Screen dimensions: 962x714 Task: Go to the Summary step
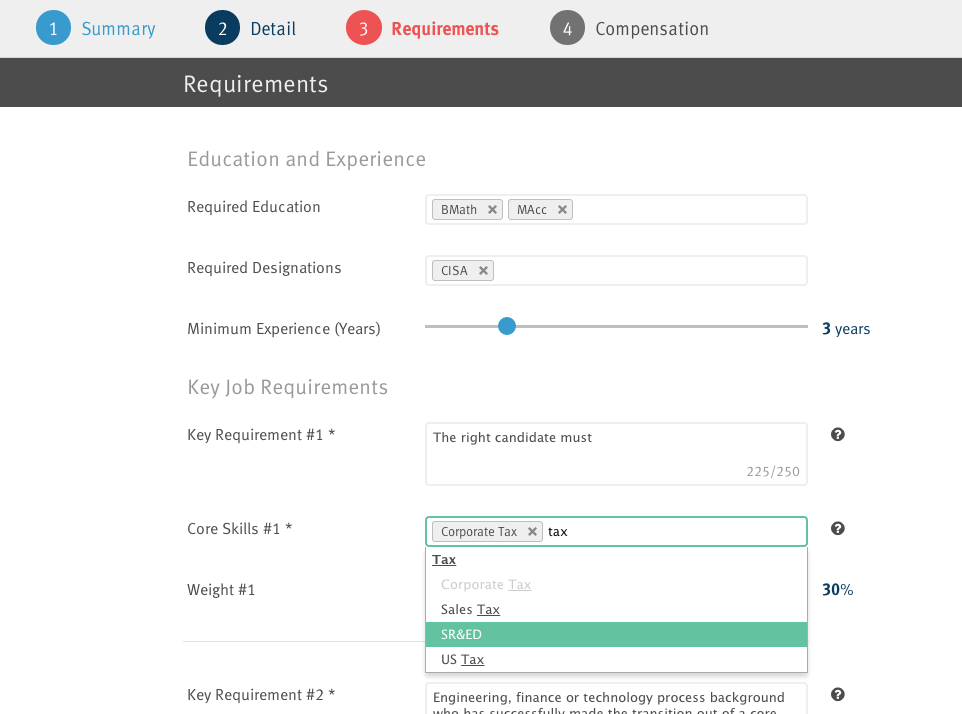pyautogui.click(x=118, y=29)
